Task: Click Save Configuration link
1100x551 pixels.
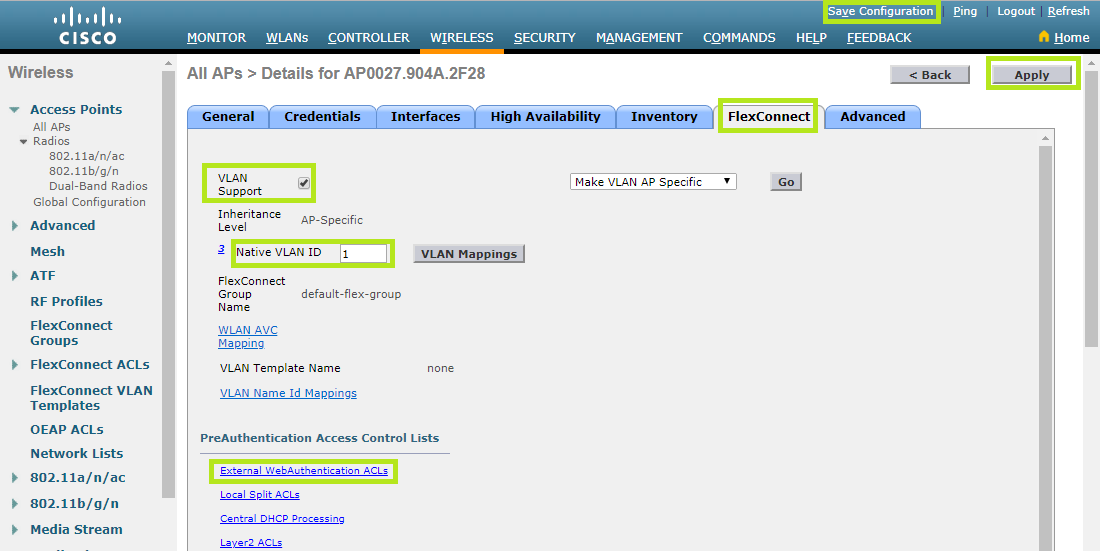Action: click(880, 12)
